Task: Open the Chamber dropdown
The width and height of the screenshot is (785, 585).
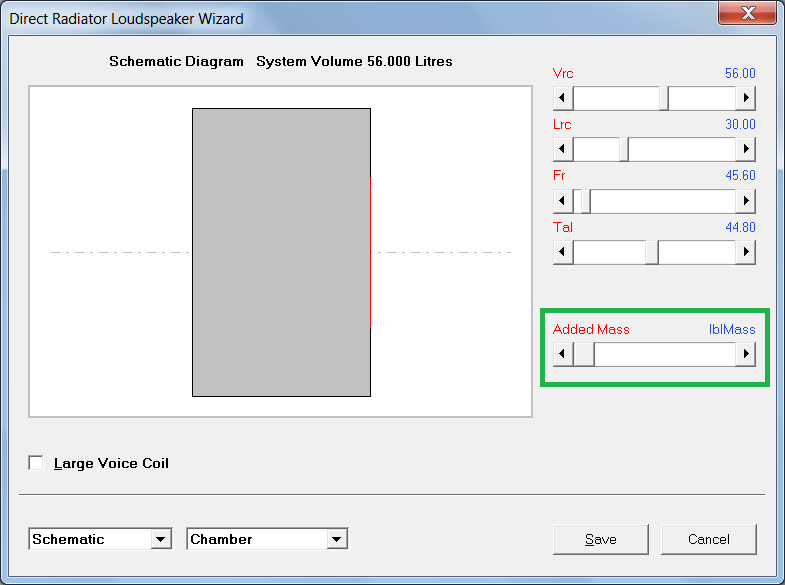Action: (336, 539)
